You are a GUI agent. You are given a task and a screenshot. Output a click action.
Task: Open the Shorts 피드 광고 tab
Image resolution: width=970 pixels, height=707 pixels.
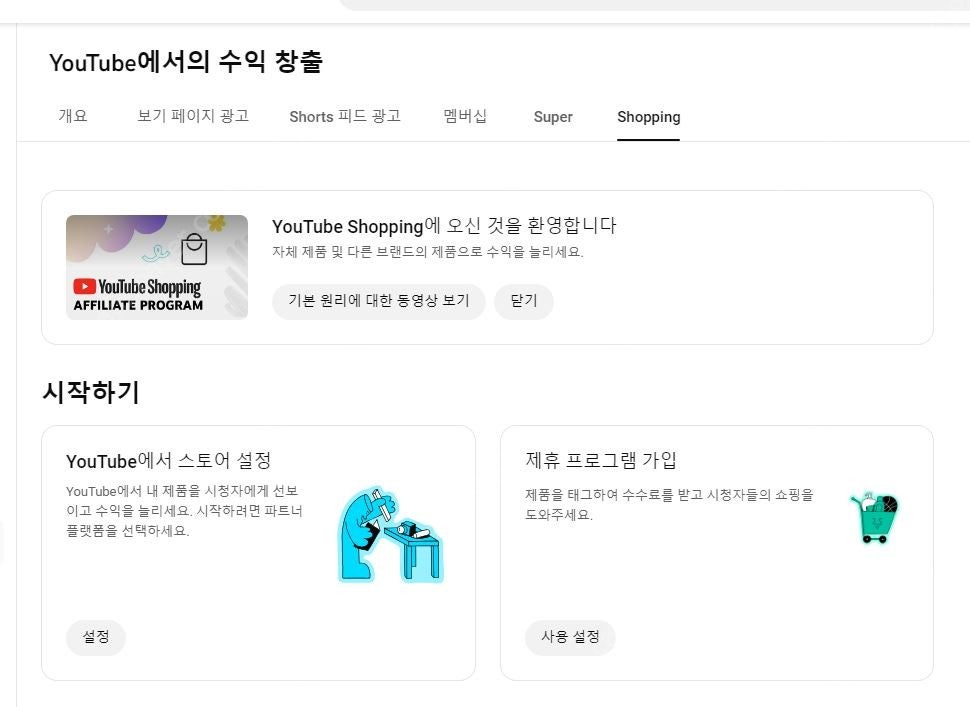(344, 116)
